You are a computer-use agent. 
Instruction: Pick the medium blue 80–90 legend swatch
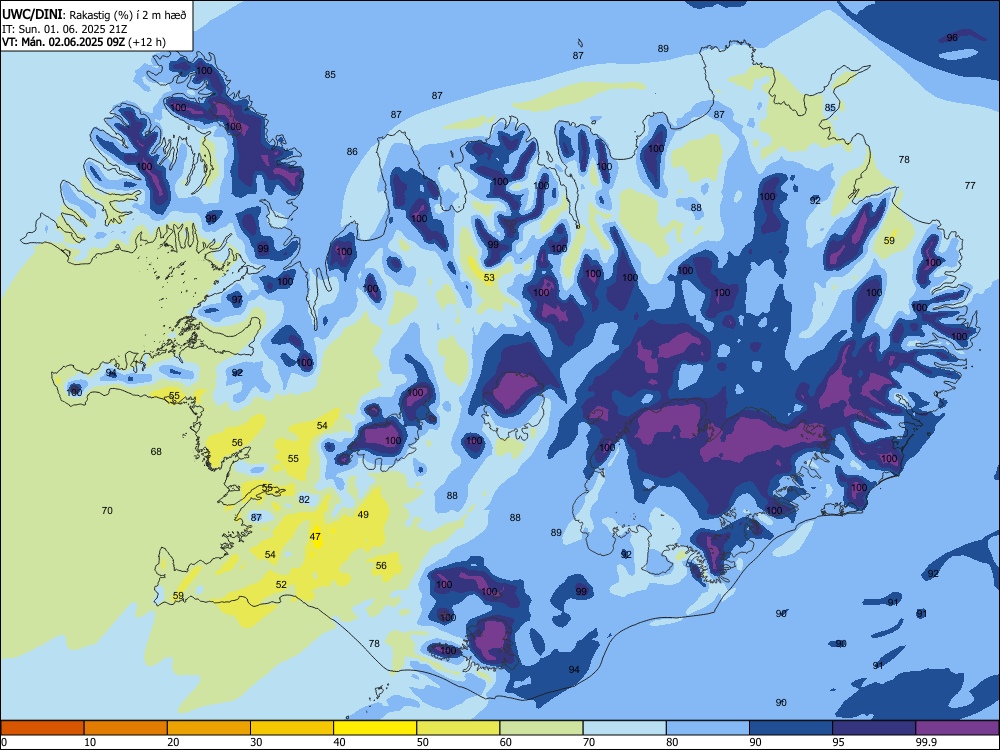708,728
